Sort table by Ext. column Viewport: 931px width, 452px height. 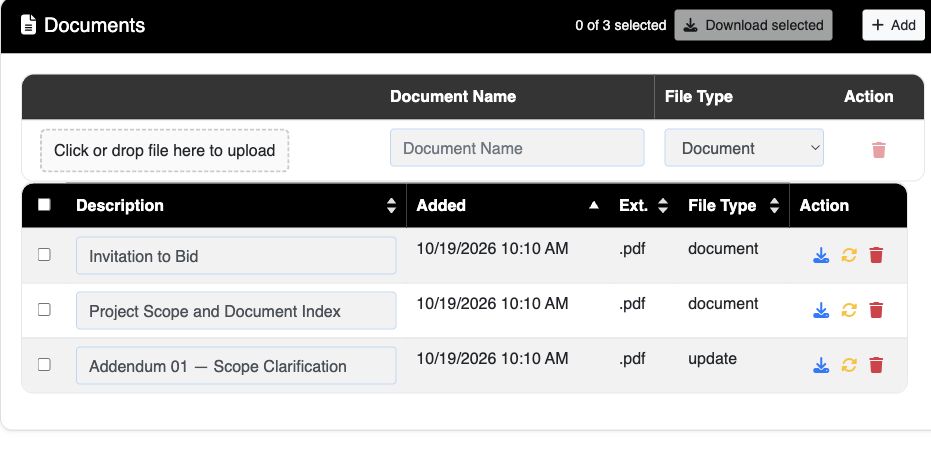click(663, 206)
